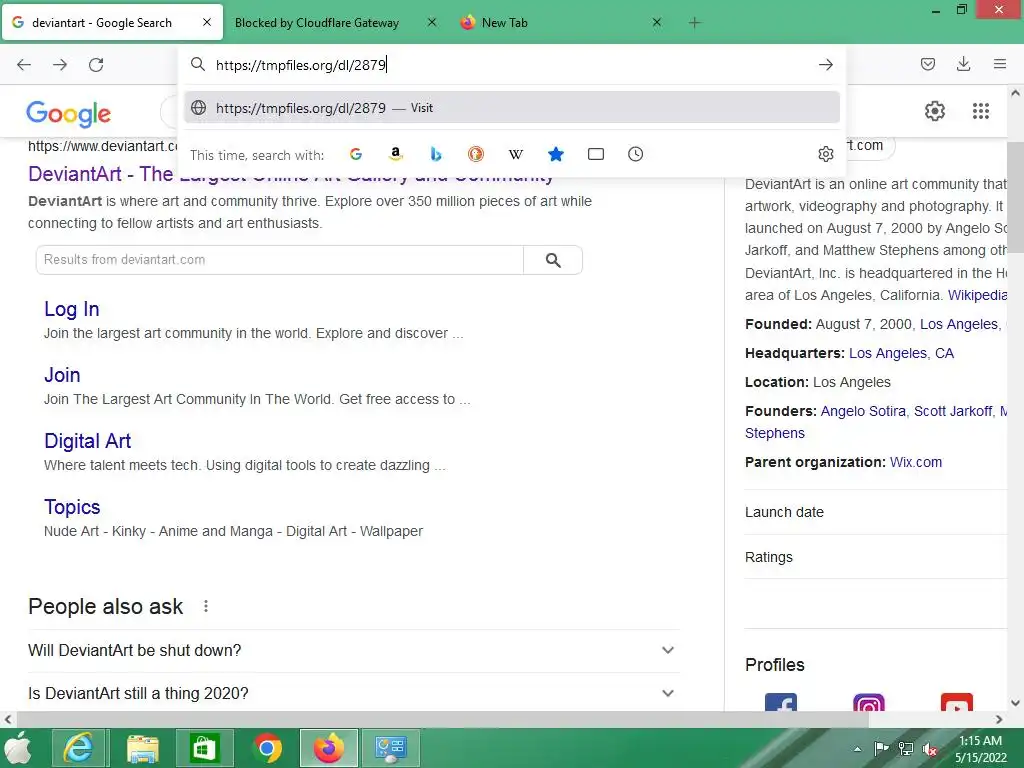
Task: Click the vertical scrollbar thumb
Action: [x=1015, y=197]
